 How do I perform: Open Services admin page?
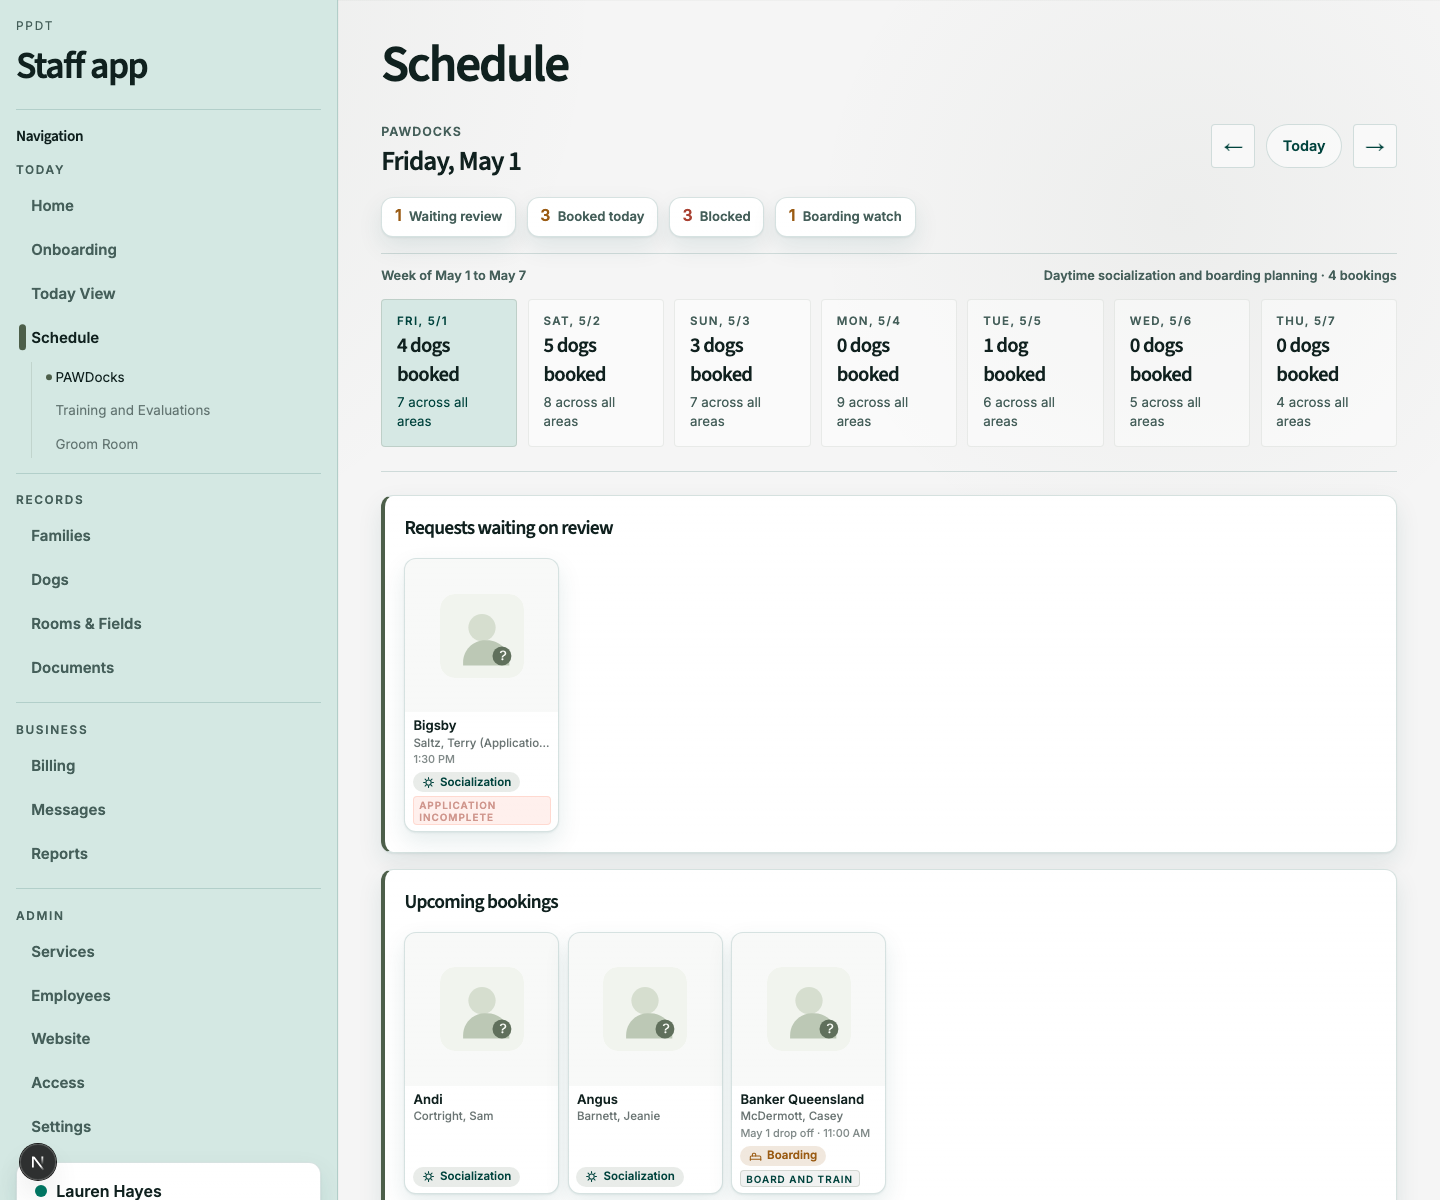(63, 952)
